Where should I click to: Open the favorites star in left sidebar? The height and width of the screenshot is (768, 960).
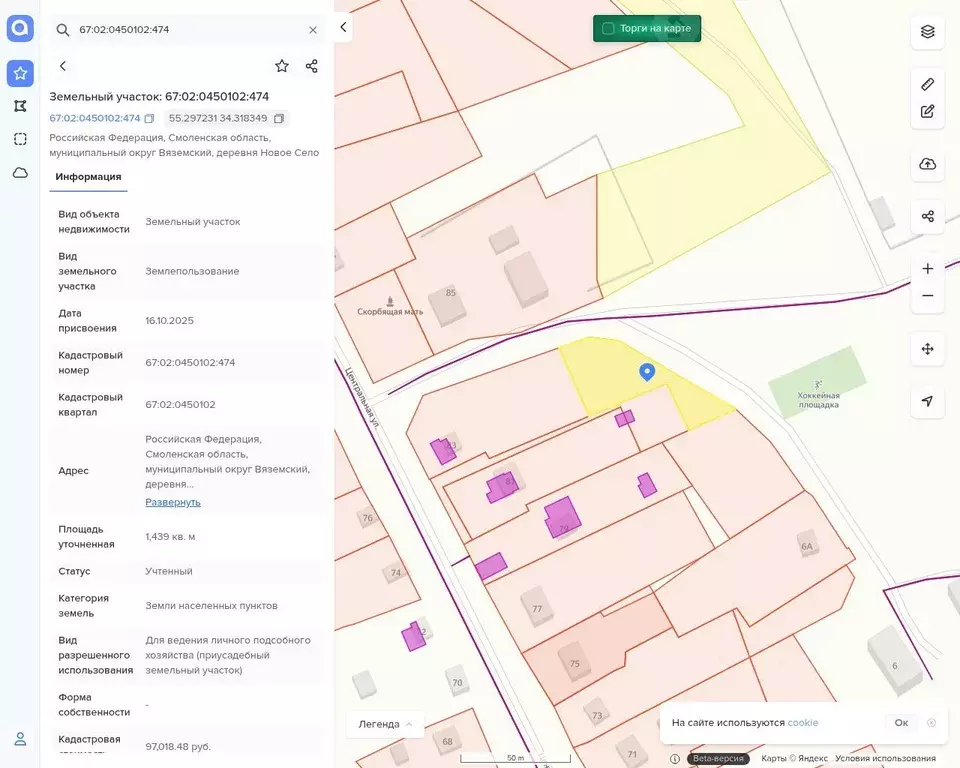20,73
